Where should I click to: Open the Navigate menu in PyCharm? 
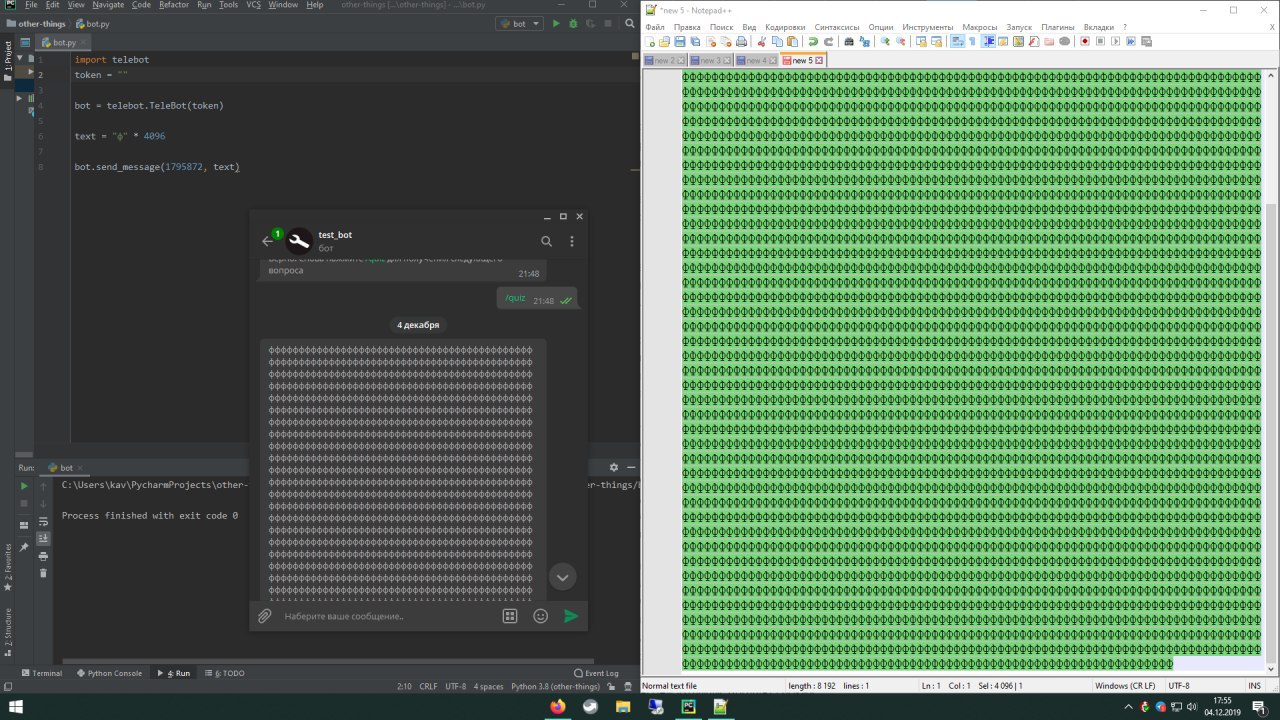[108, 5]
